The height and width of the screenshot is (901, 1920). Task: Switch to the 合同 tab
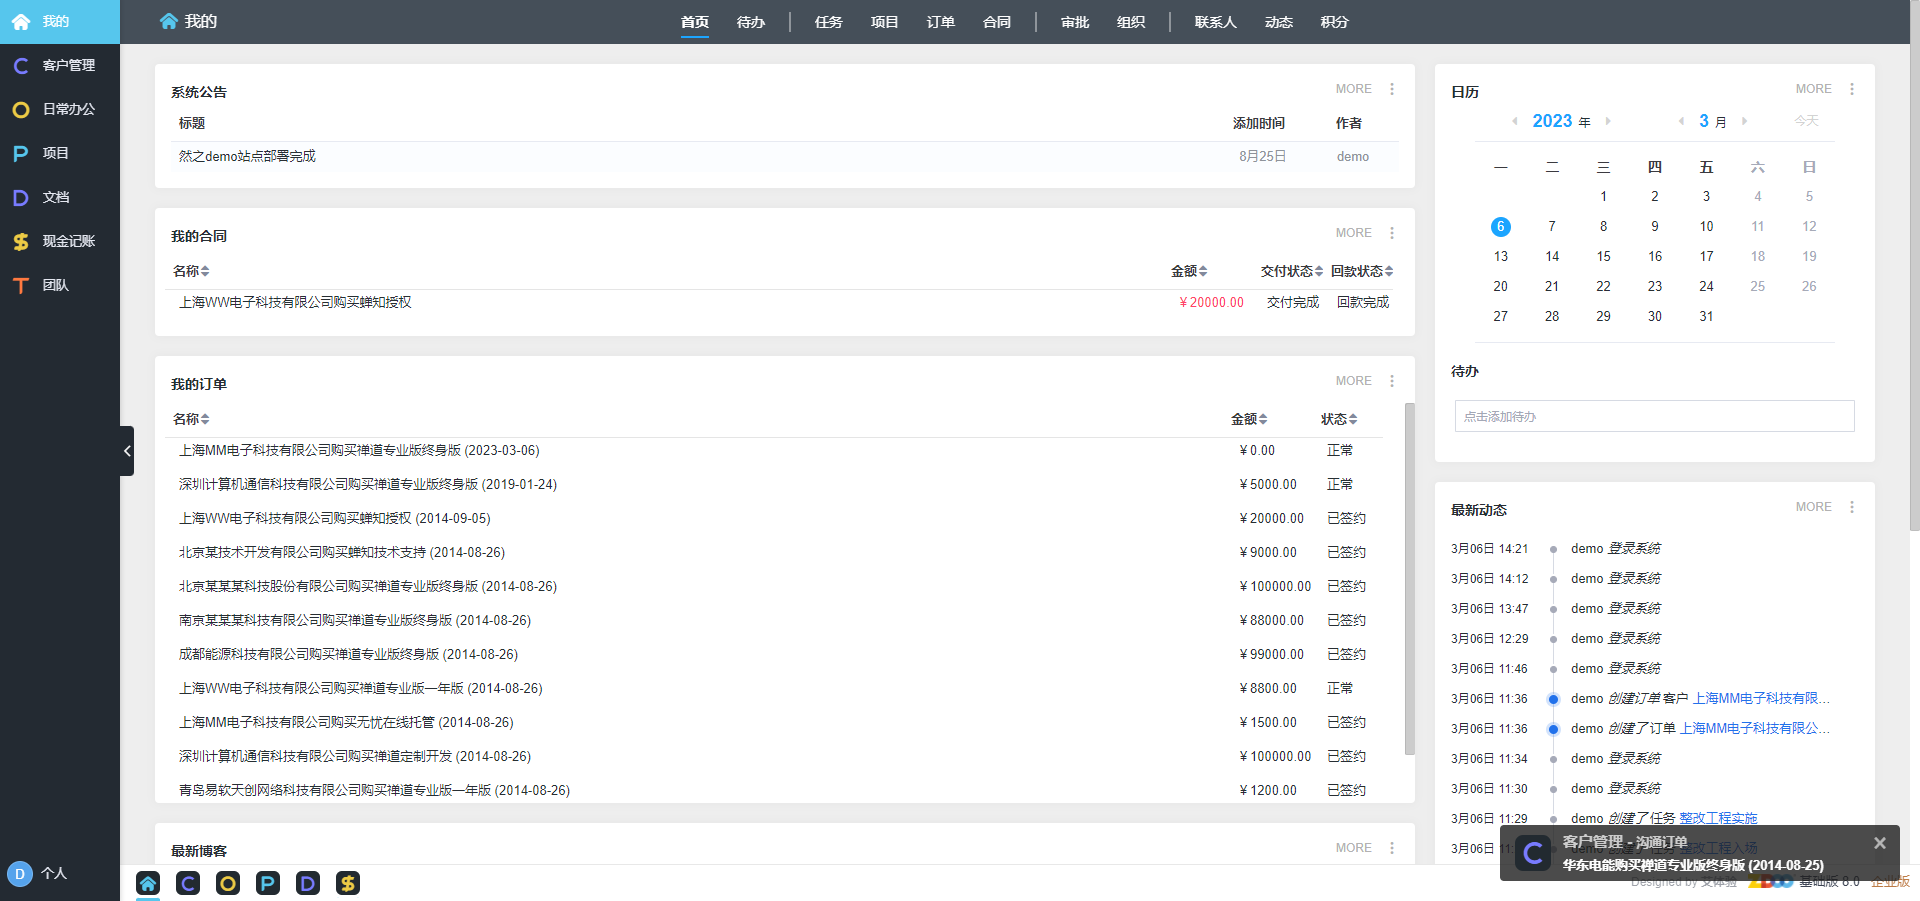click(x=997, y=22)
